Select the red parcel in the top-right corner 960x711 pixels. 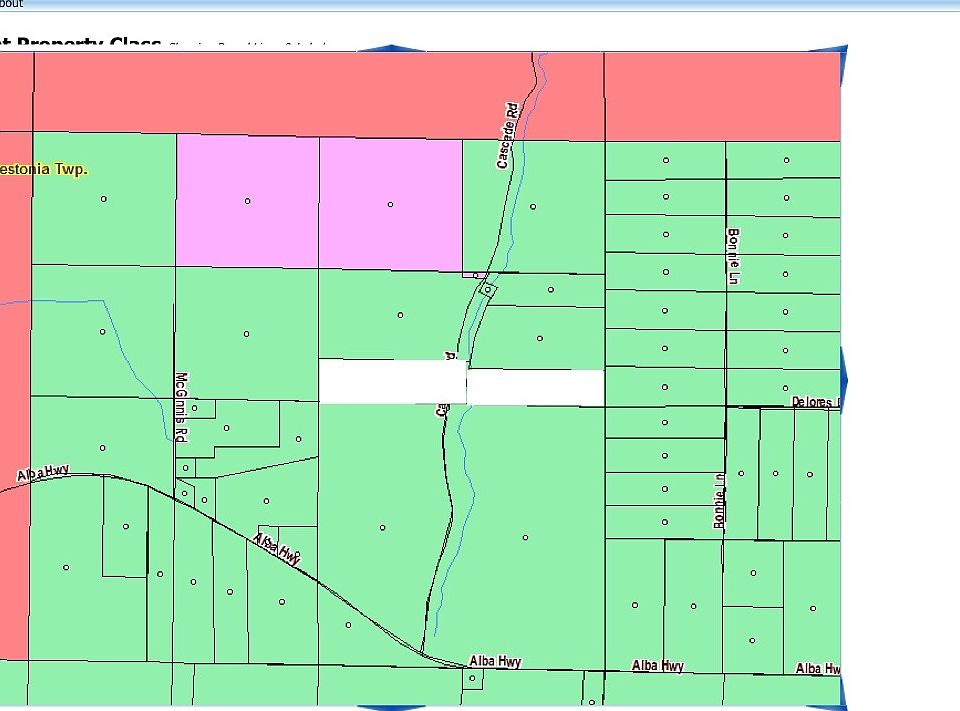722,96
